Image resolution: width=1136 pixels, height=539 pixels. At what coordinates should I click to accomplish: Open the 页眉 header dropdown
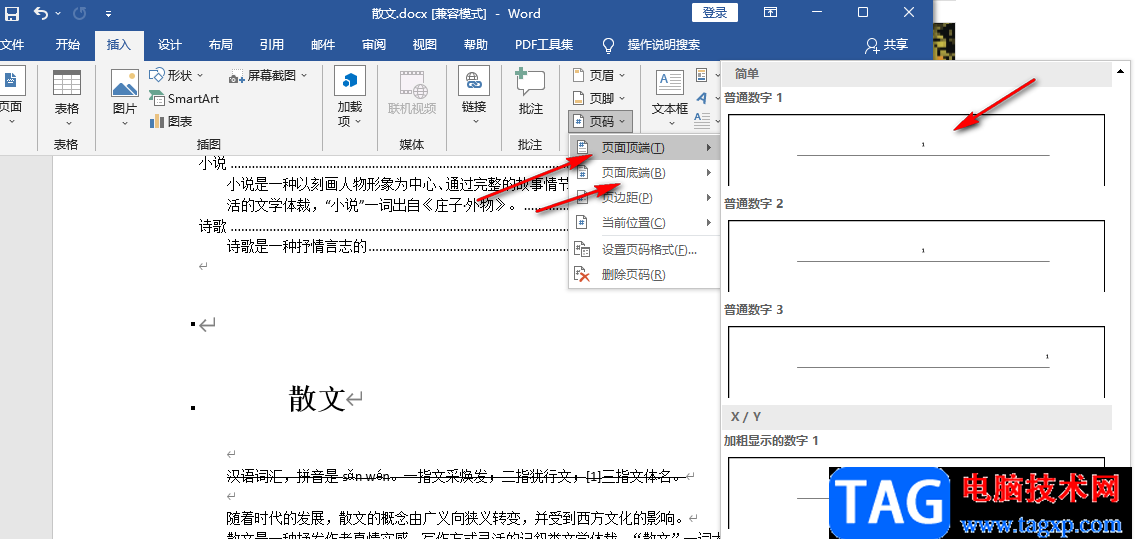point(598,75)
